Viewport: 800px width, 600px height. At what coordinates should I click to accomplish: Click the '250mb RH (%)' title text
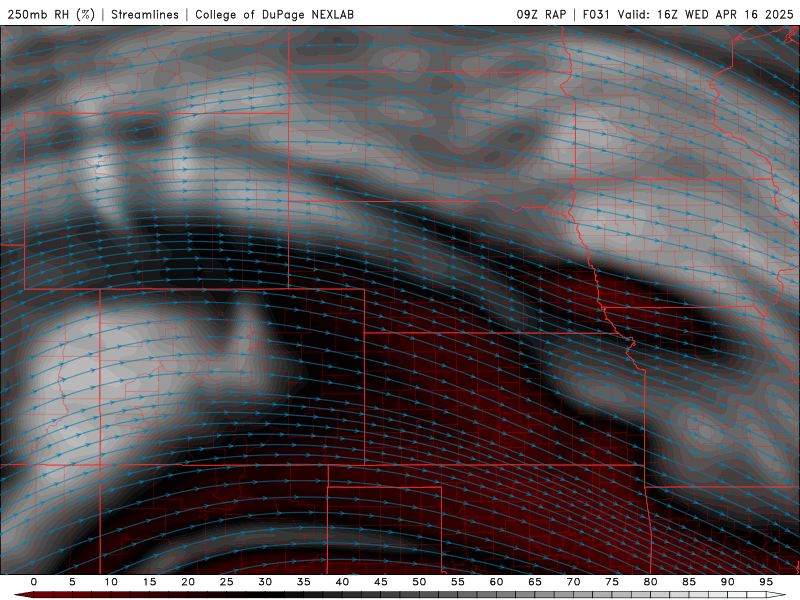point(51,14)
